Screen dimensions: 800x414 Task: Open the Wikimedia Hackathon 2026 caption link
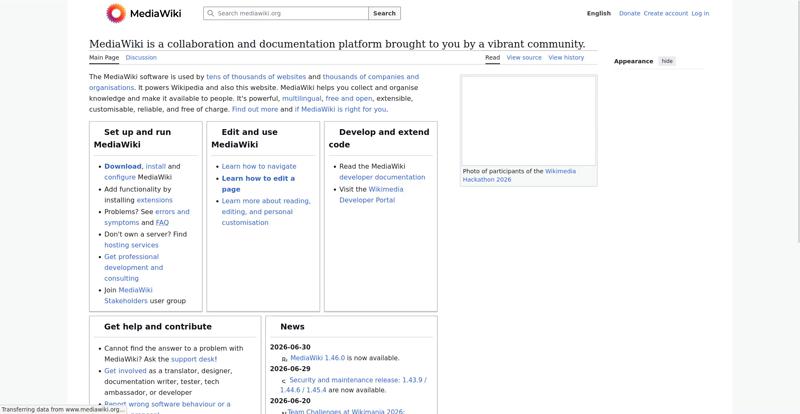[x=519, y=175]
